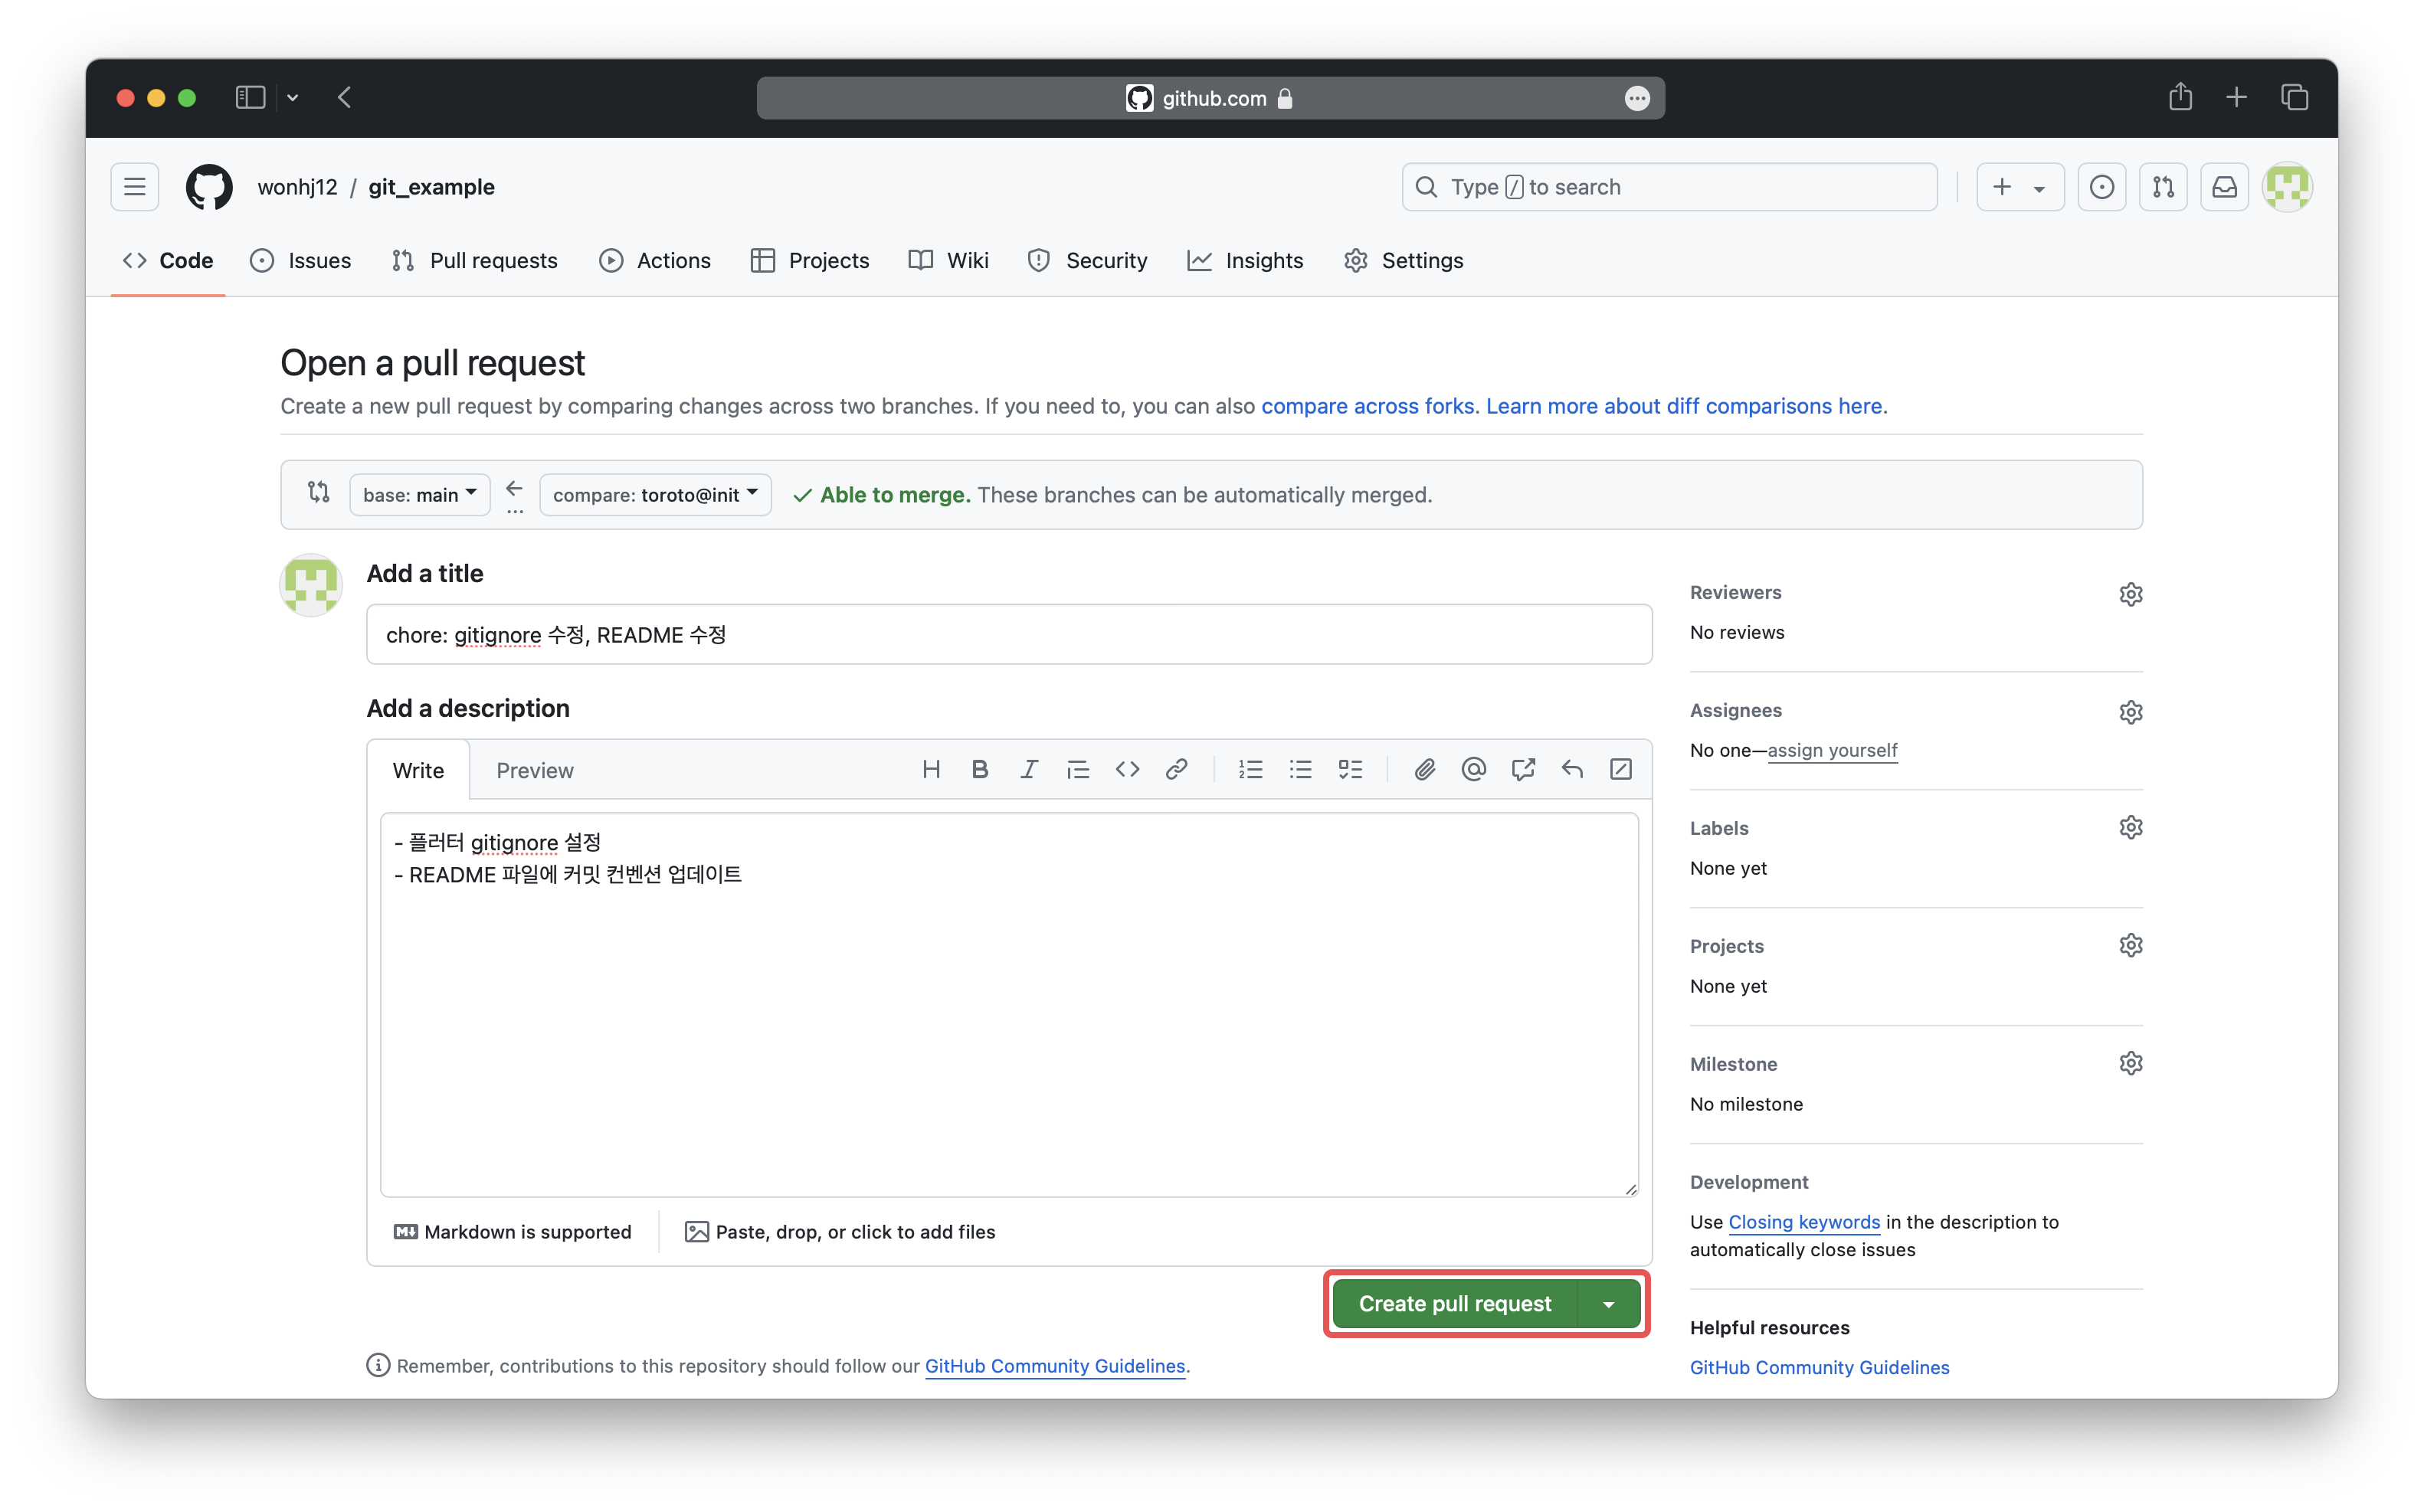Click into the pull request title field
Viewport: 2424px width, 1512px height.
click(1008, 635)
